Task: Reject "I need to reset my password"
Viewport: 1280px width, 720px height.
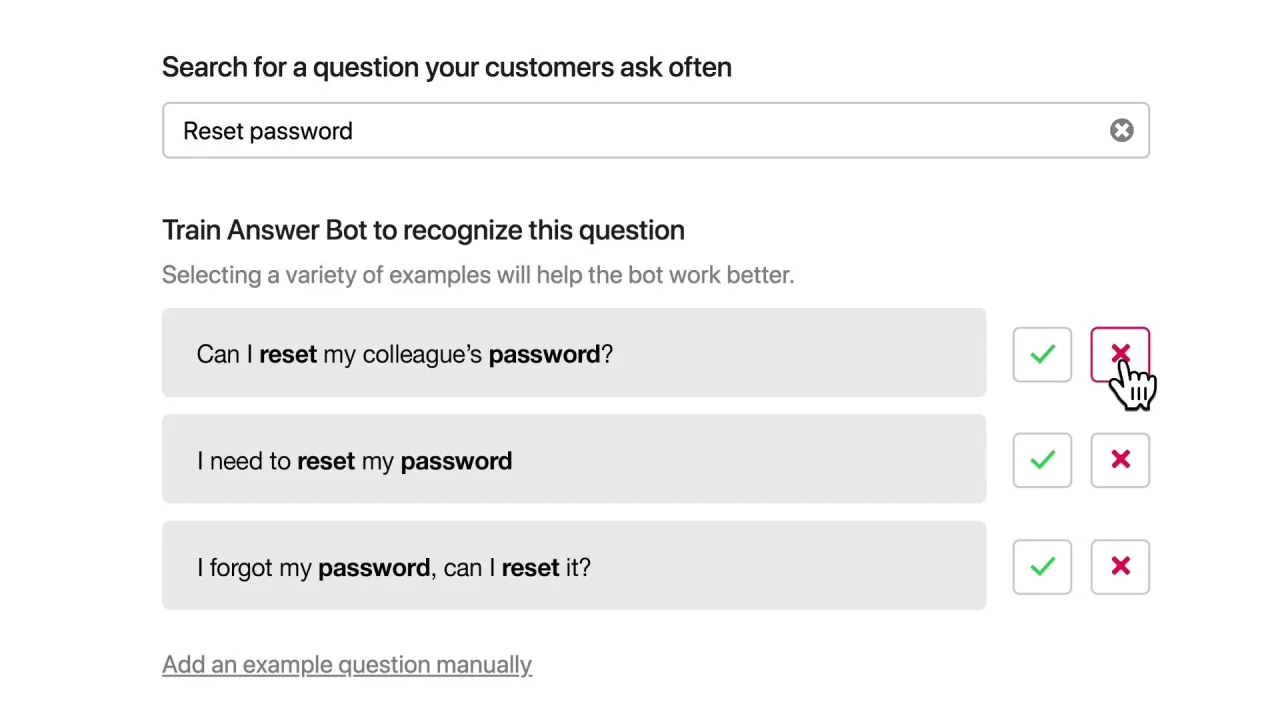Action: point(1120,460)
